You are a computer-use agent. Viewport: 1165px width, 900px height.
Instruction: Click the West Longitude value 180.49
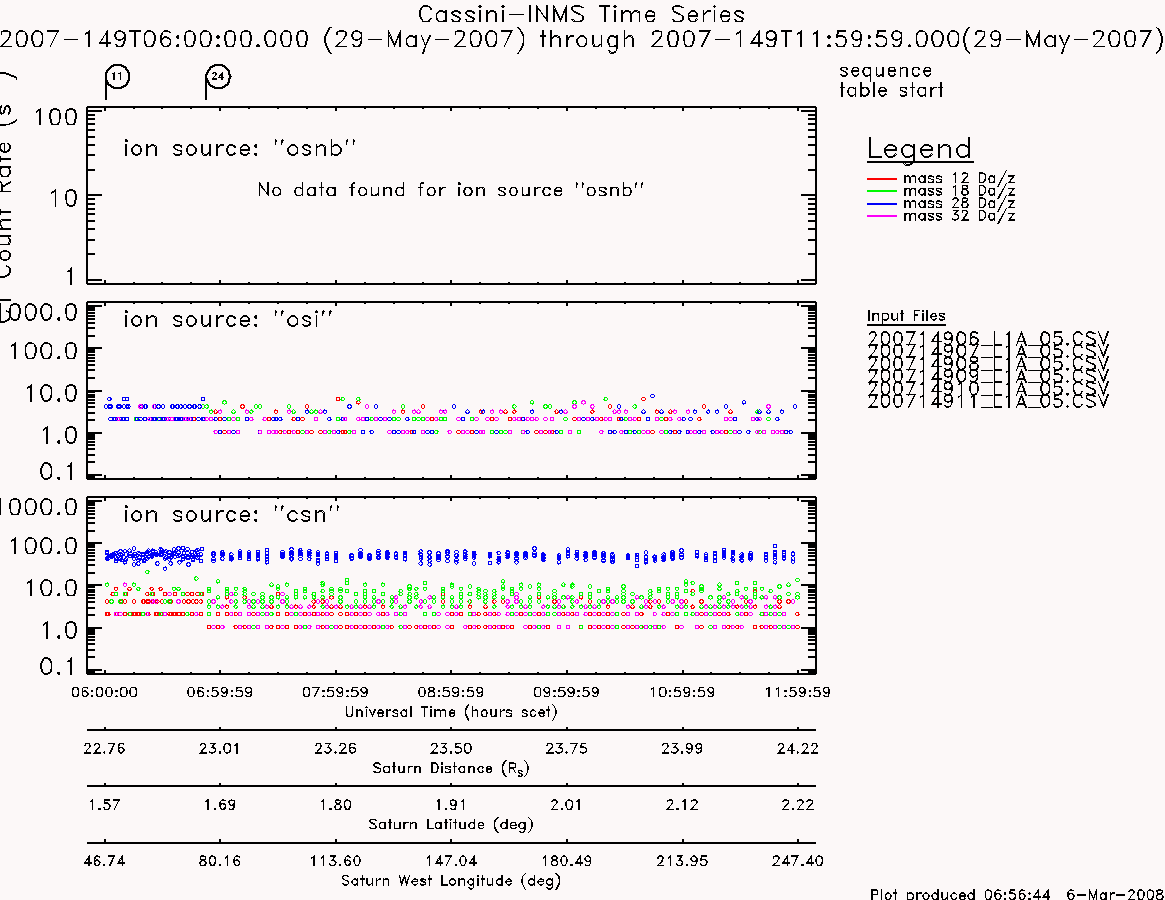click(566, 861)
